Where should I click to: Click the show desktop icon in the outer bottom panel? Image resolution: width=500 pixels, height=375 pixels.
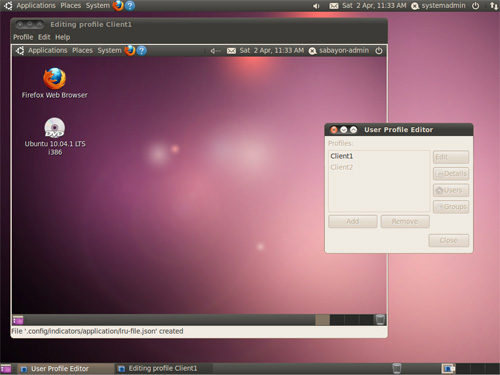pos(6,369)
